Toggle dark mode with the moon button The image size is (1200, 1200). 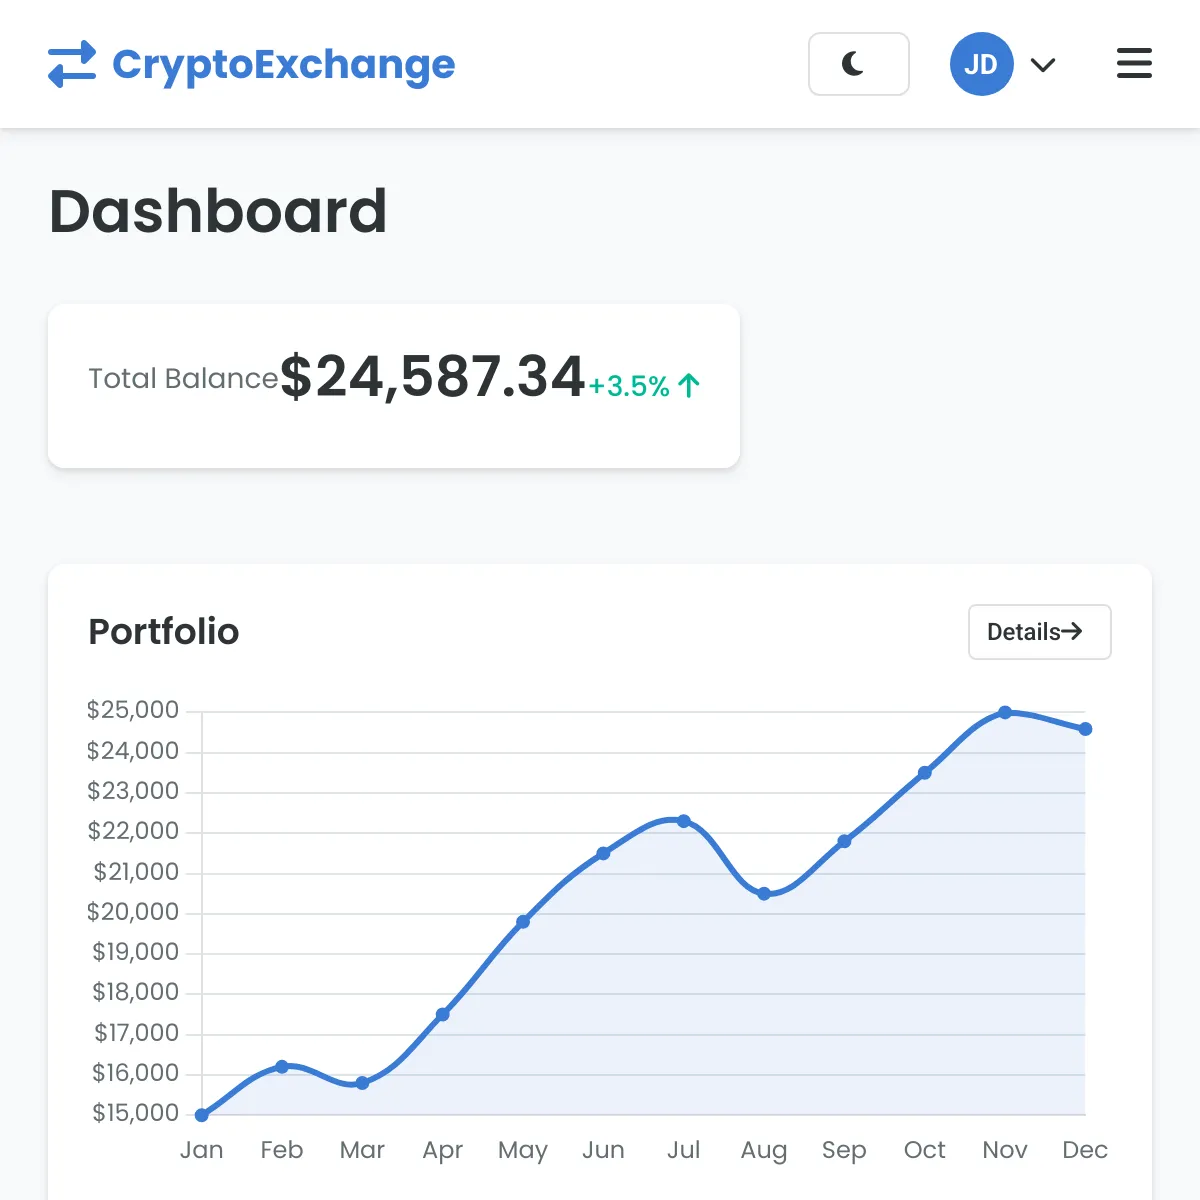pos(859,64)
